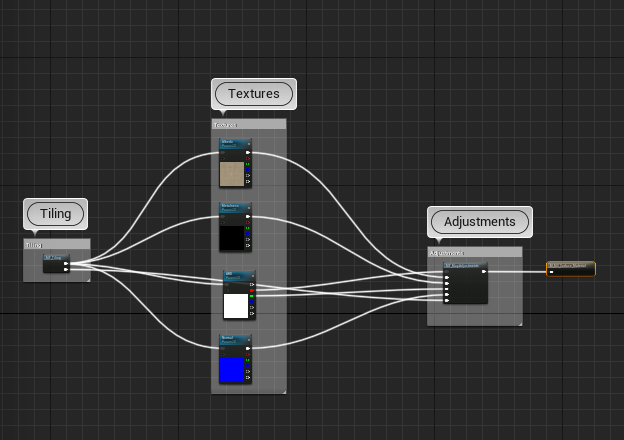
Task: Click the material output node's input pin
Action: click(x=552, y=272)
